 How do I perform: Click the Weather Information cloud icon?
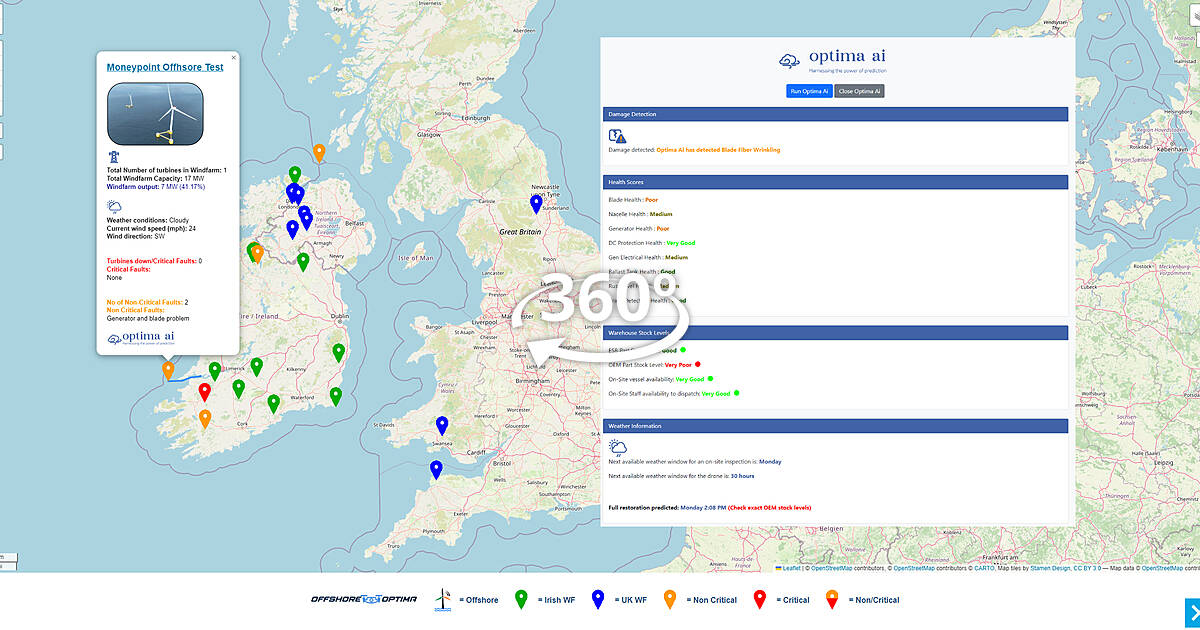(618, 447)
